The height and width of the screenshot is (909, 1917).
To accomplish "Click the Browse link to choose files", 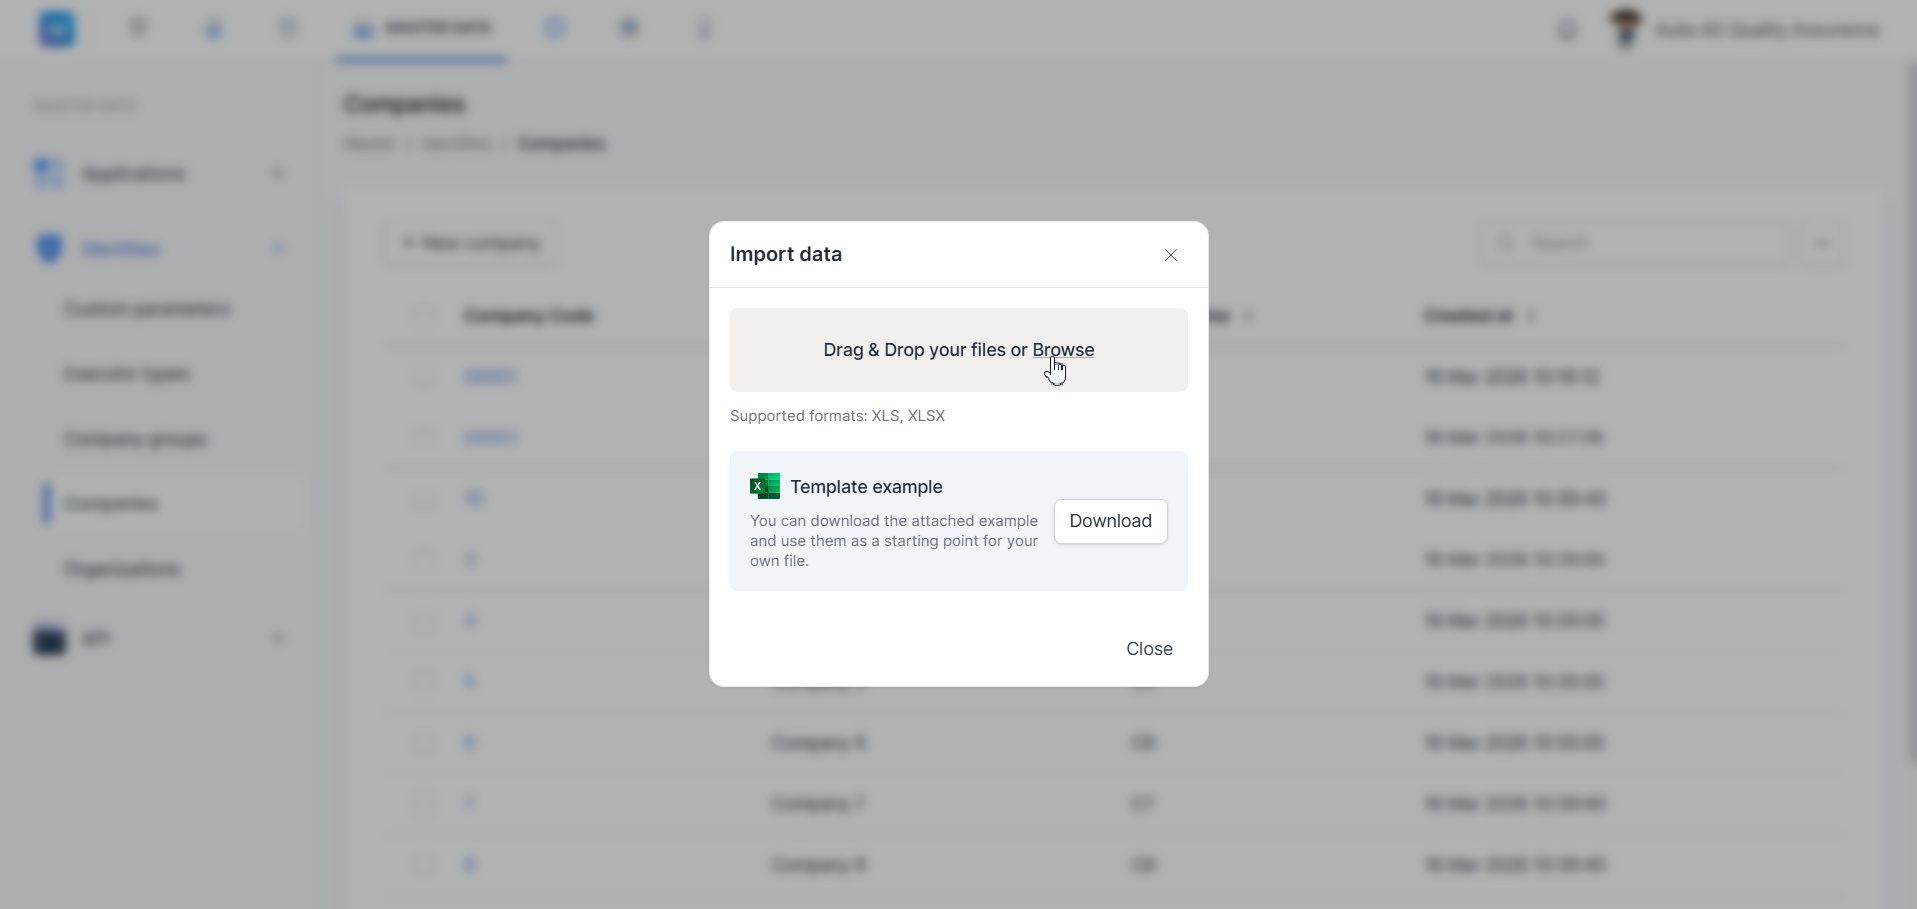I will (1063, 350).
